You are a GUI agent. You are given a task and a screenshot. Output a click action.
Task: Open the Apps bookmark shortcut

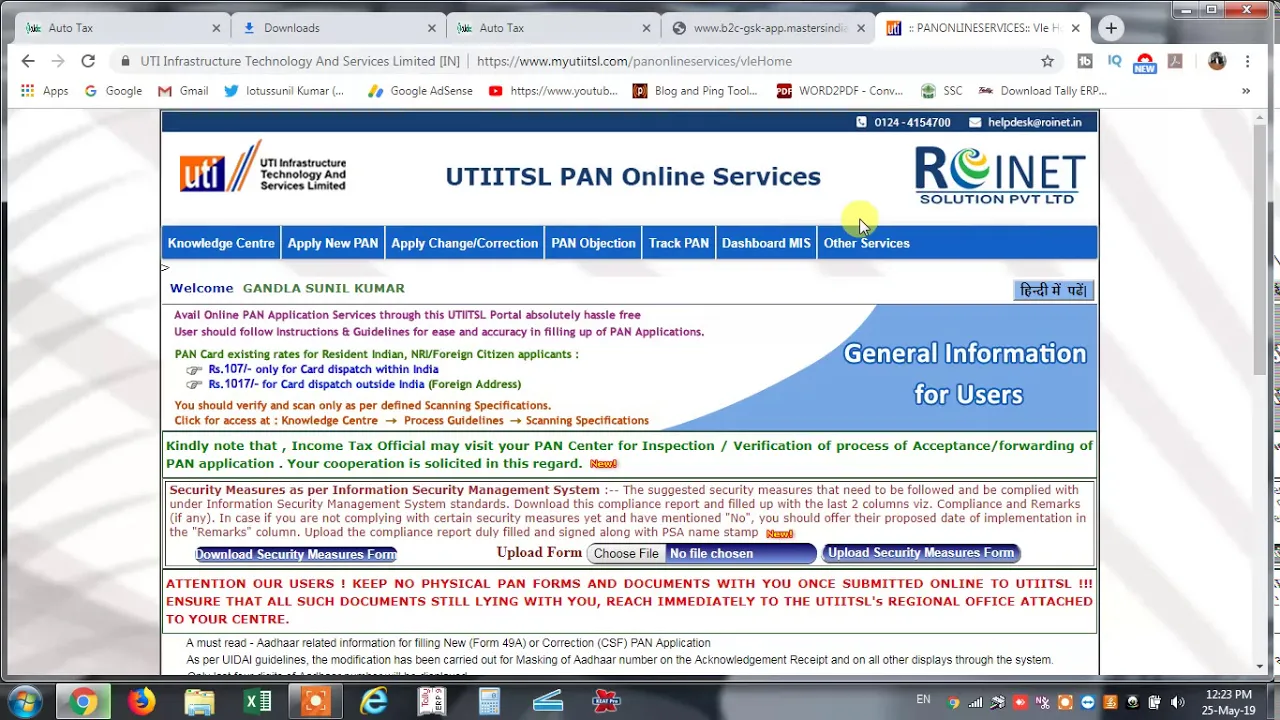coord(45,91)
